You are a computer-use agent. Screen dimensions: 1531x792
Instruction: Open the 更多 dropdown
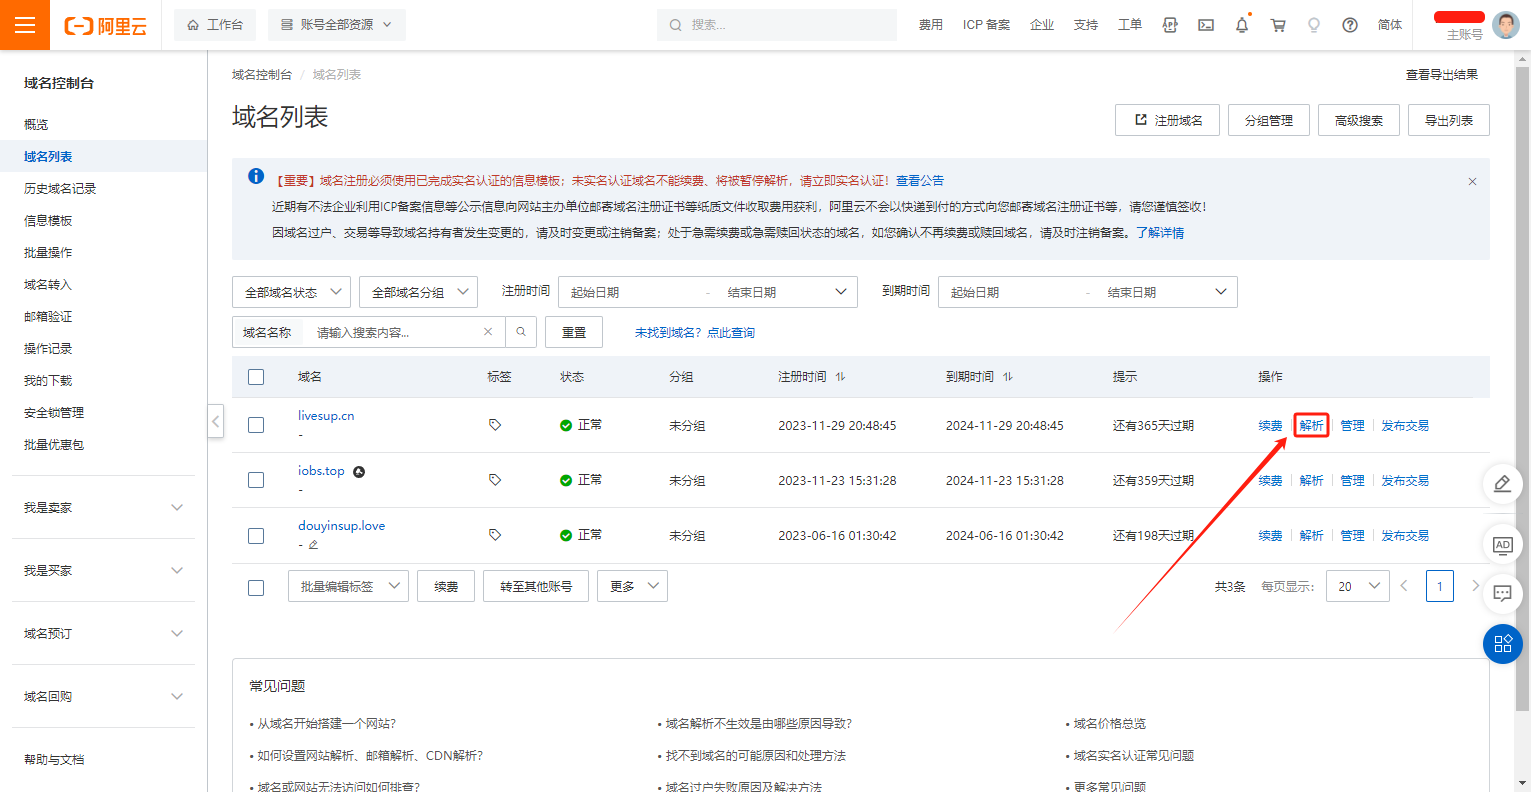632,586
